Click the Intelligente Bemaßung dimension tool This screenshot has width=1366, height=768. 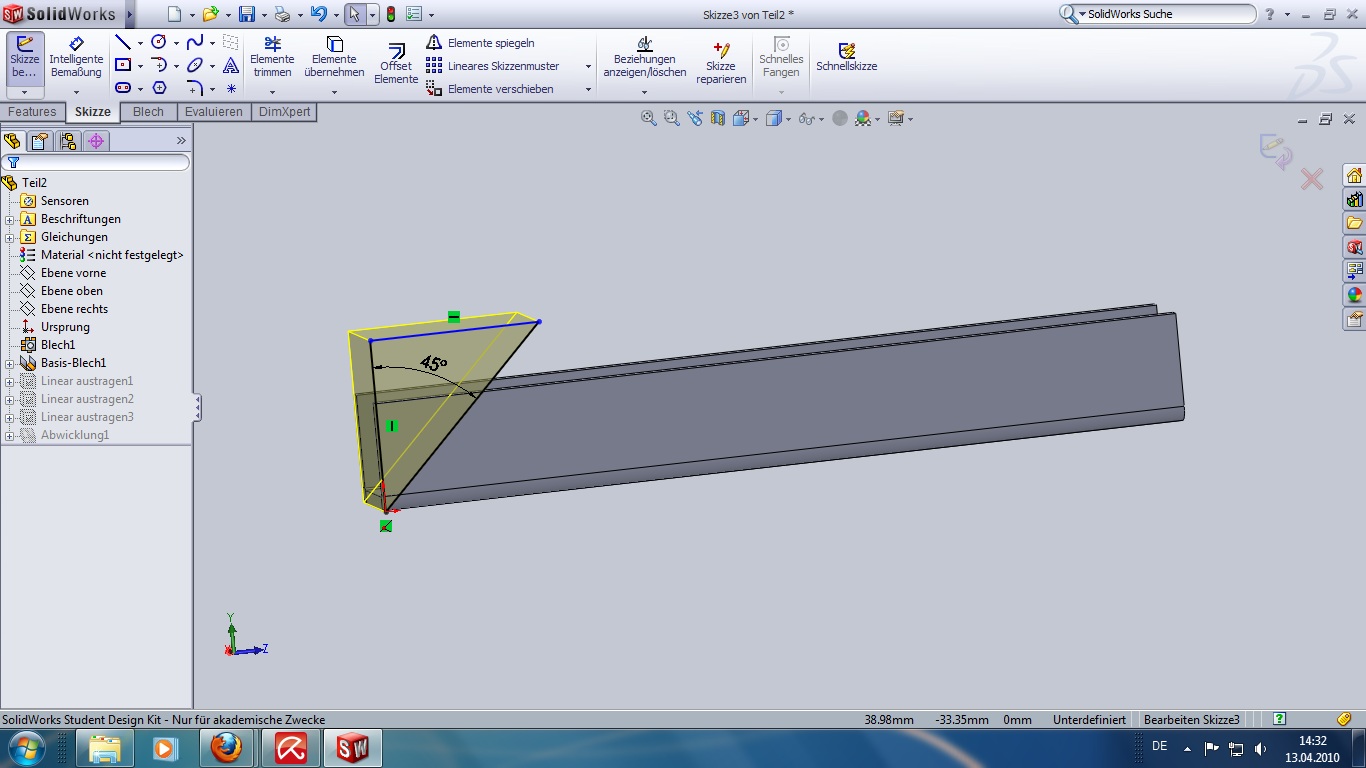point(76,59)
